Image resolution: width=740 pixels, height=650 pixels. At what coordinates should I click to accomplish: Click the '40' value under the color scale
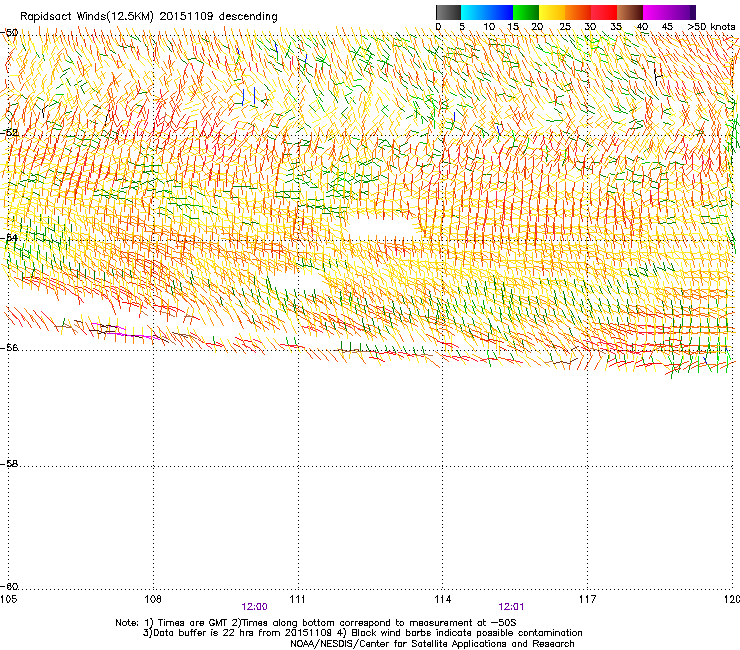pyautogui.click(x=642, y=27)
